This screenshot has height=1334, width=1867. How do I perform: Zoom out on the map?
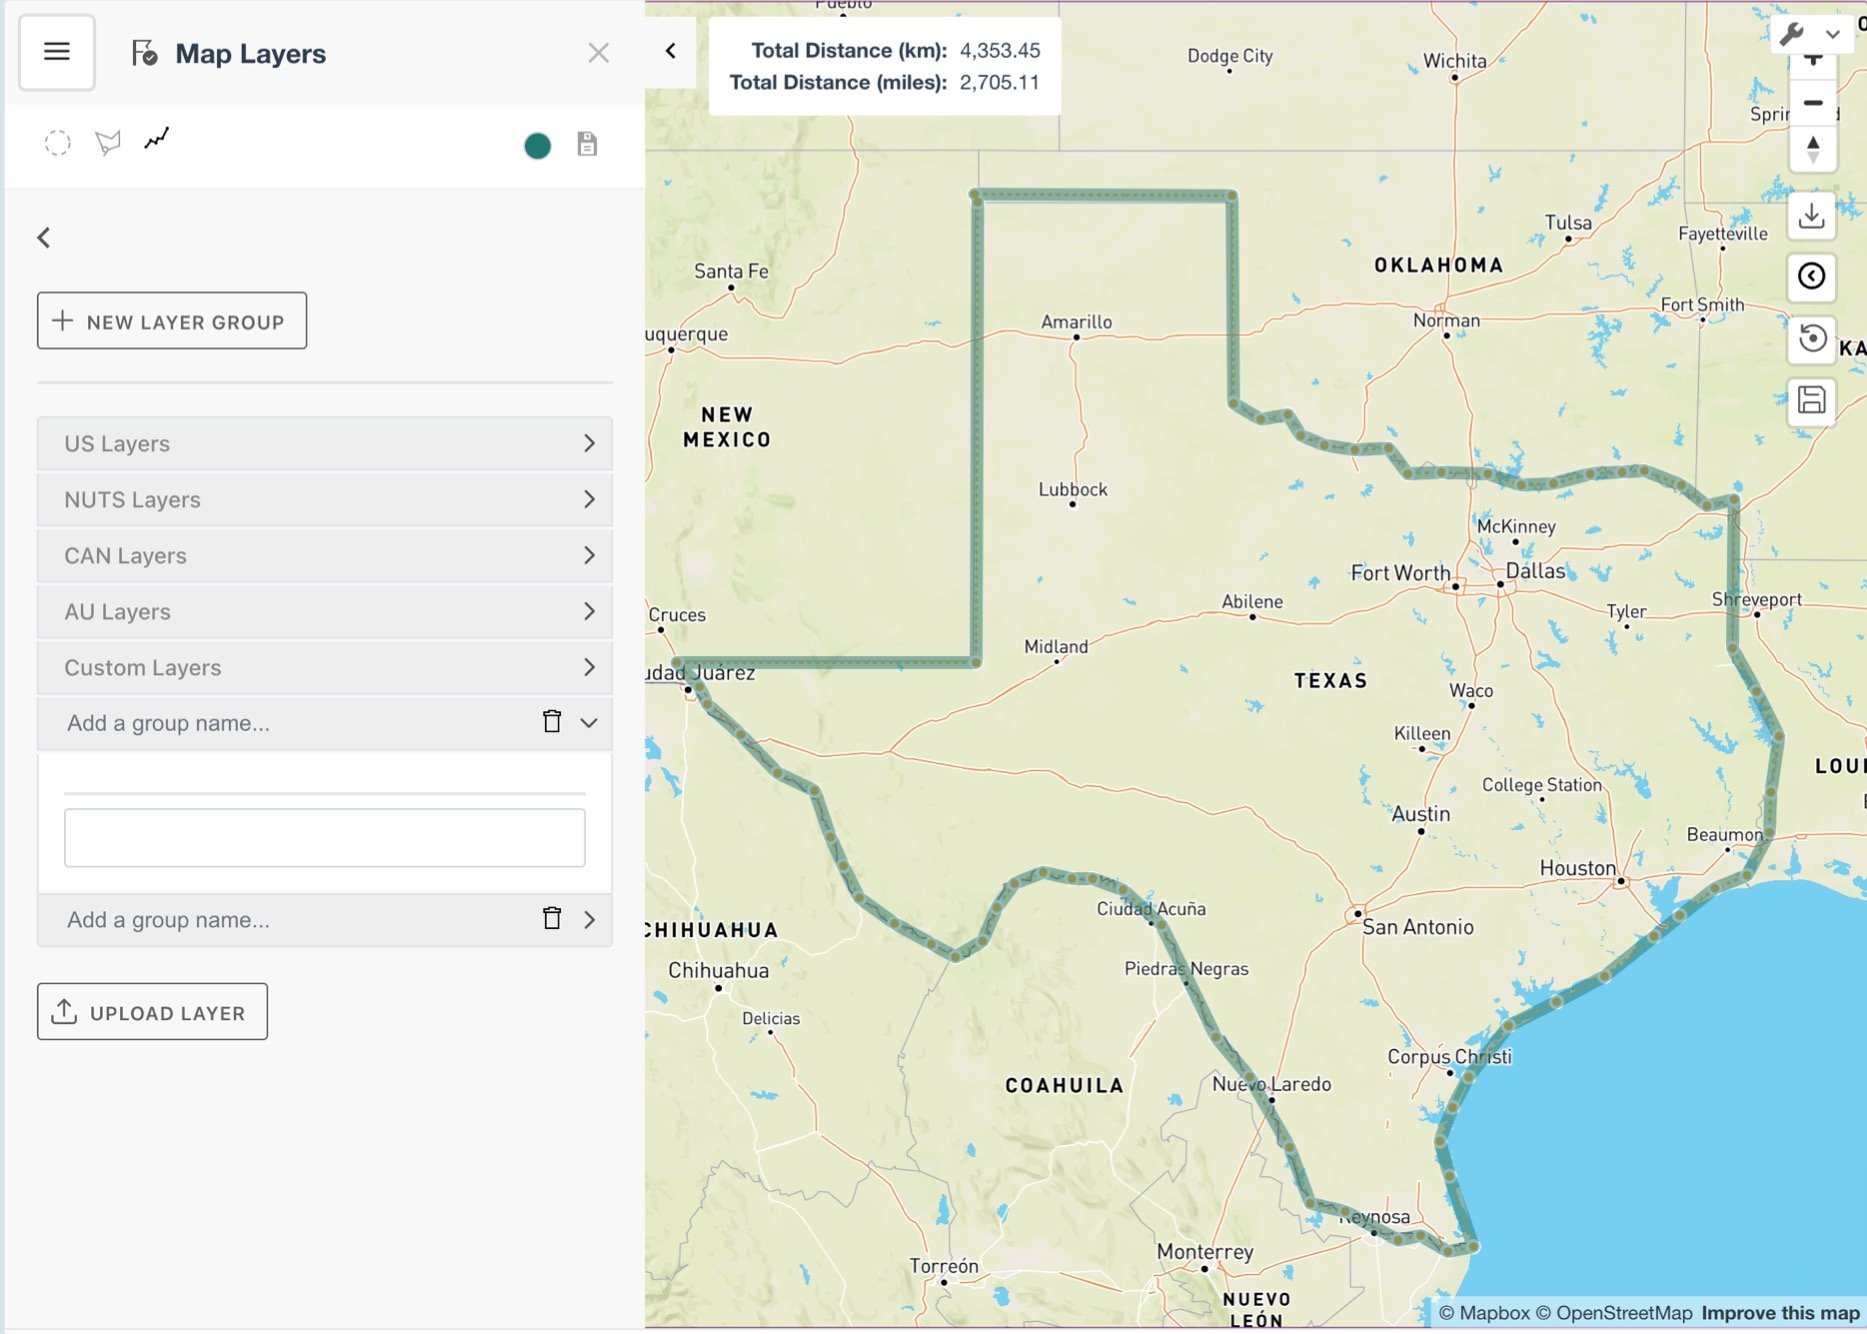click(1812, 102)
